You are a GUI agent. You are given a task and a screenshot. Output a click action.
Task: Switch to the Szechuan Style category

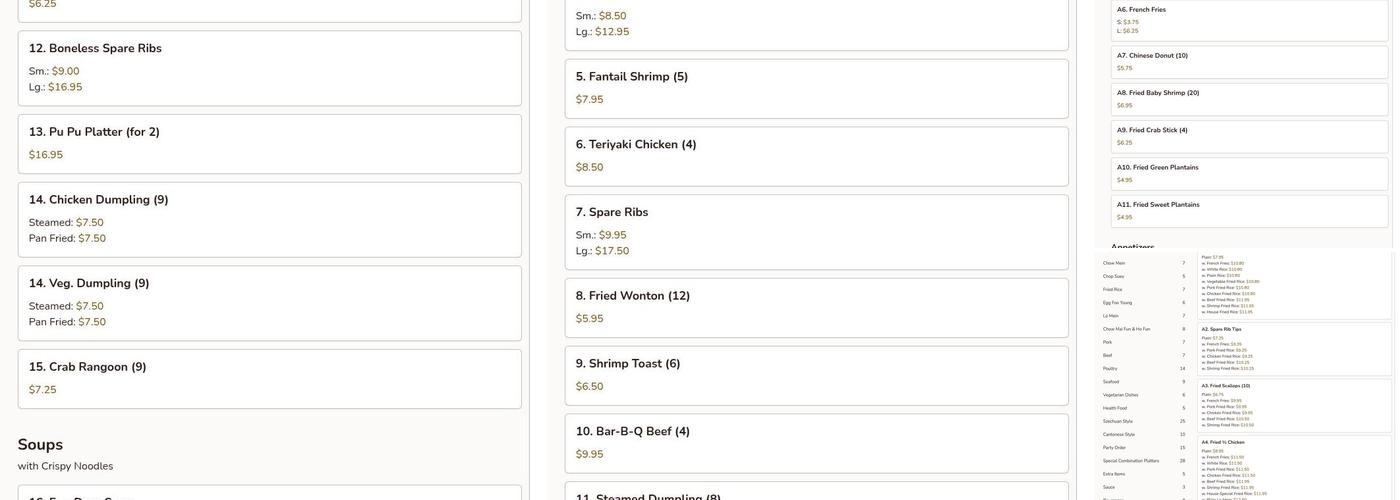click(1118, 421)
